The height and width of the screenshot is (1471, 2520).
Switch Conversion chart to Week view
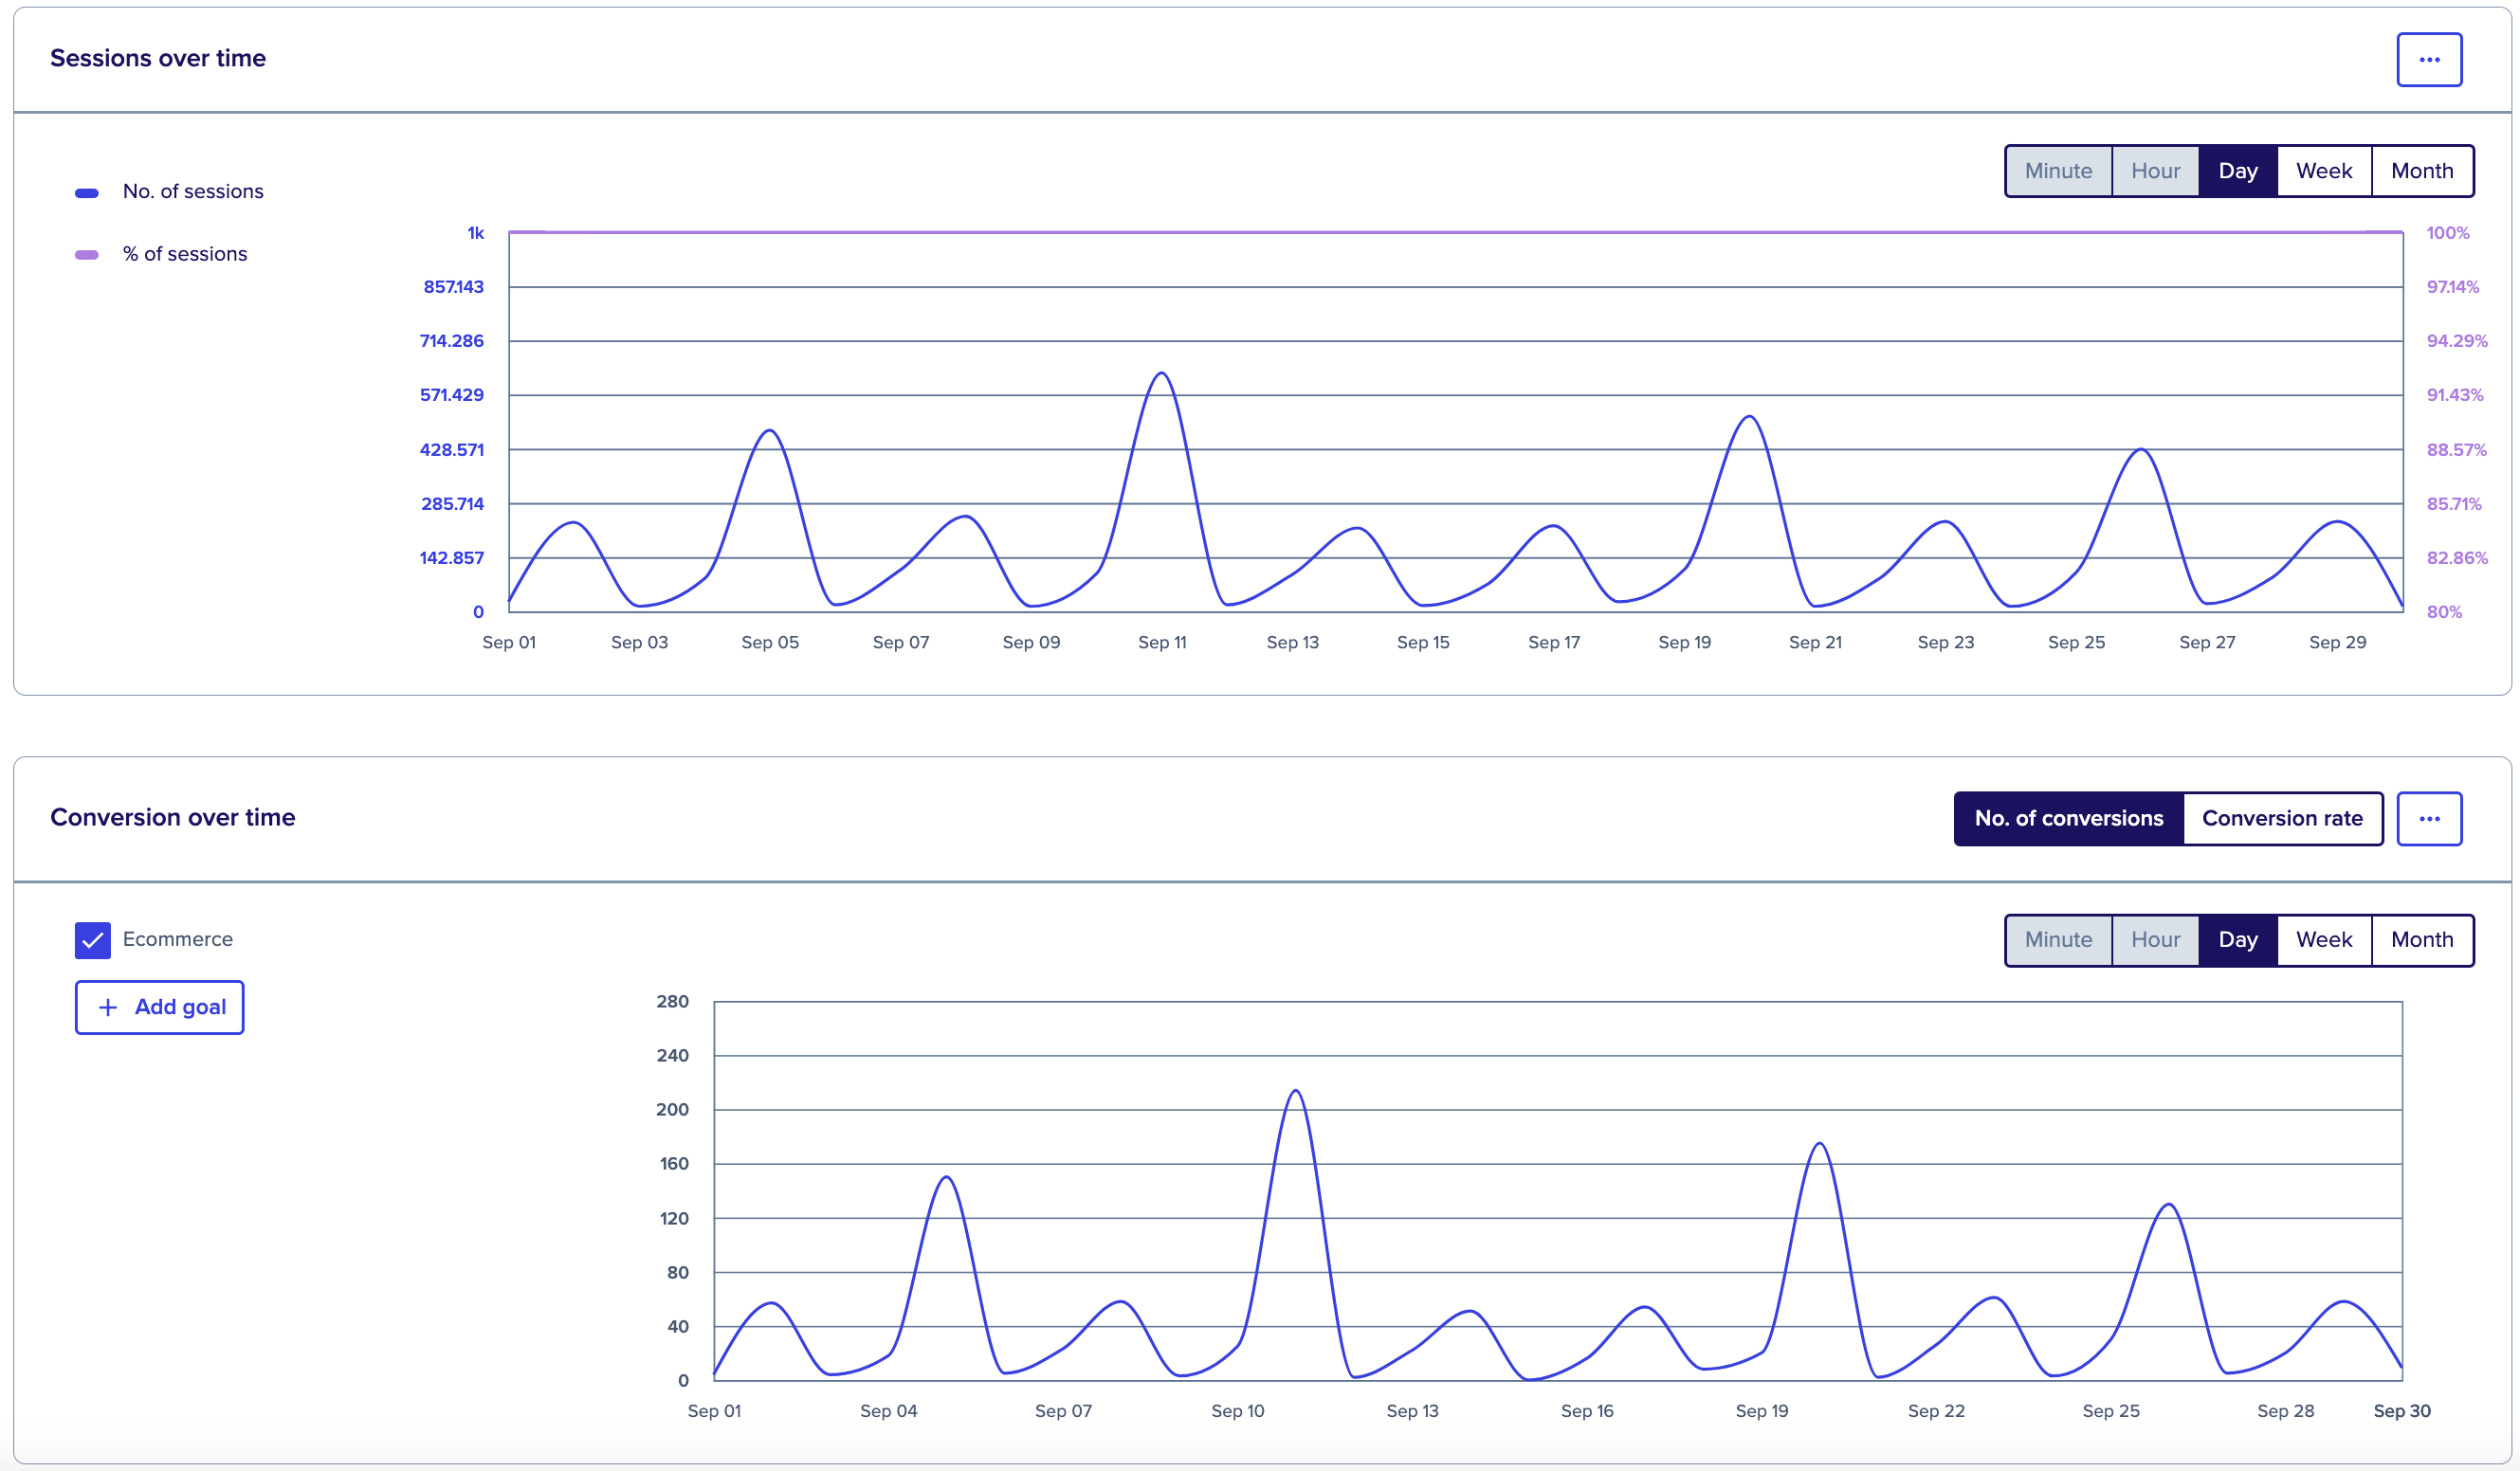tap(2323, 940)
